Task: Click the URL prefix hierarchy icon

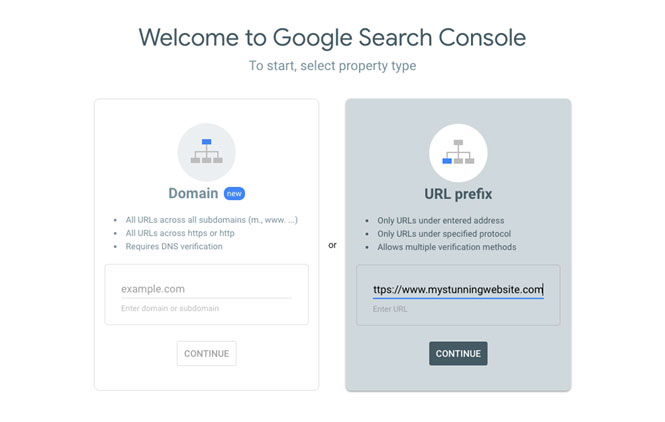Action: coord(458,153)
